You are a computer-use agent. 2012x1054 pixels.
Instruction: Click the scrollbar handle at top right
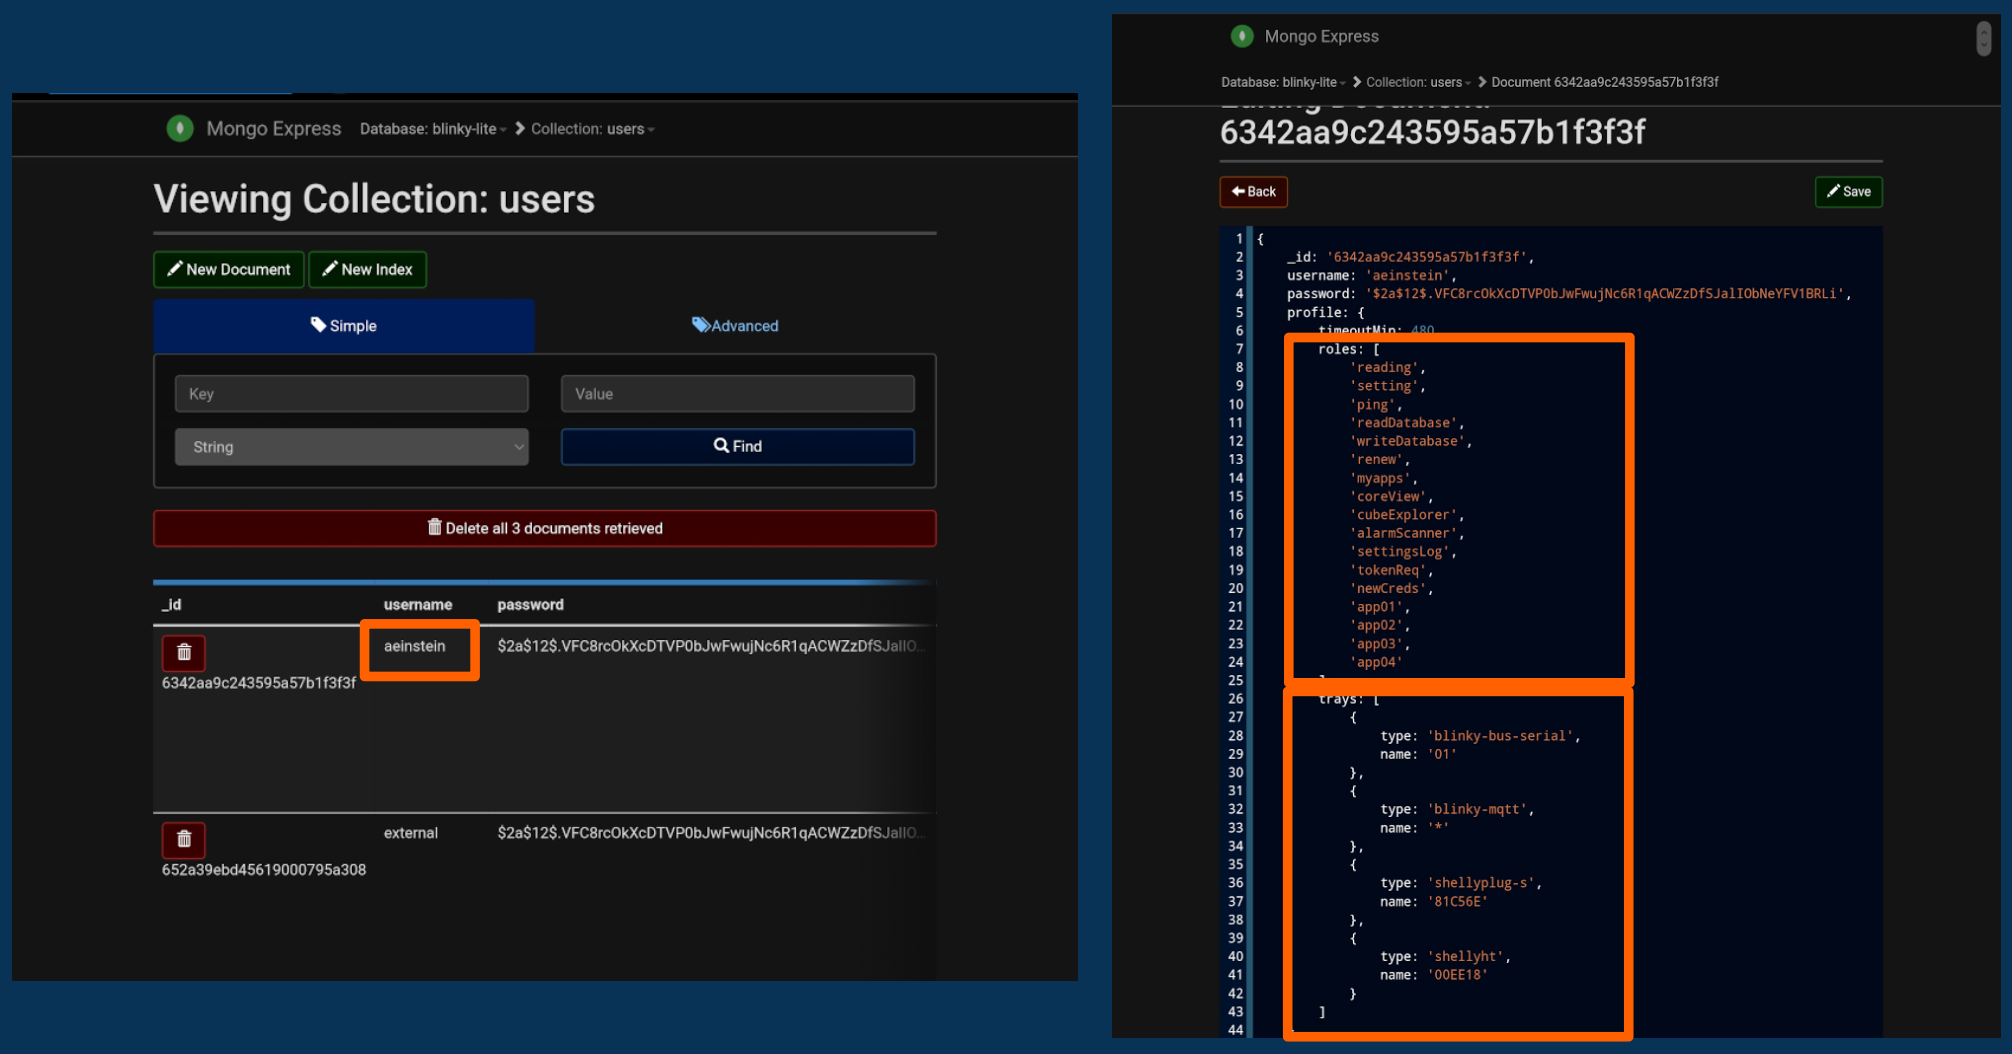click(x=1983, y=39)
